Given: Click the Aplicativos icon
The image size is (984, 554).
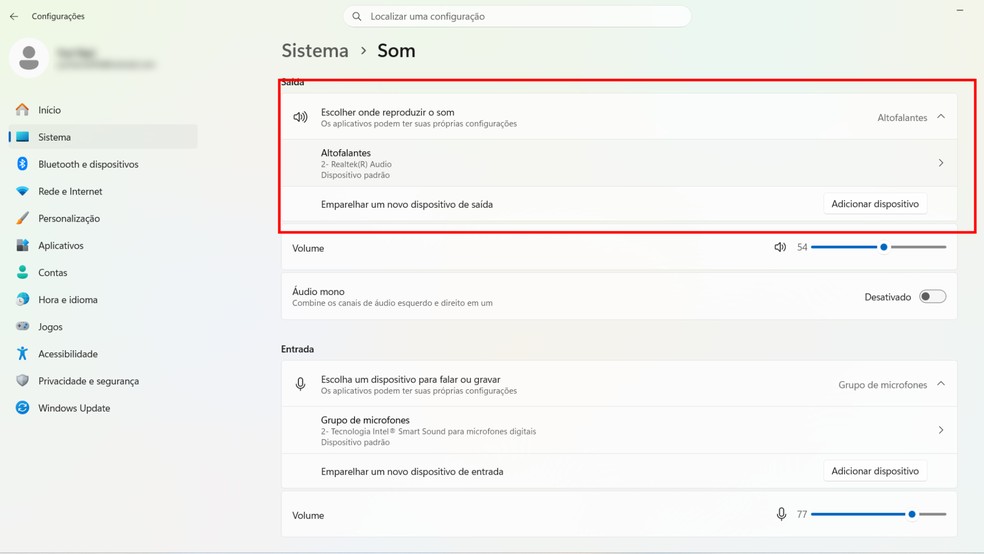Looking at the screenshot, I should (x=23, y=245).
